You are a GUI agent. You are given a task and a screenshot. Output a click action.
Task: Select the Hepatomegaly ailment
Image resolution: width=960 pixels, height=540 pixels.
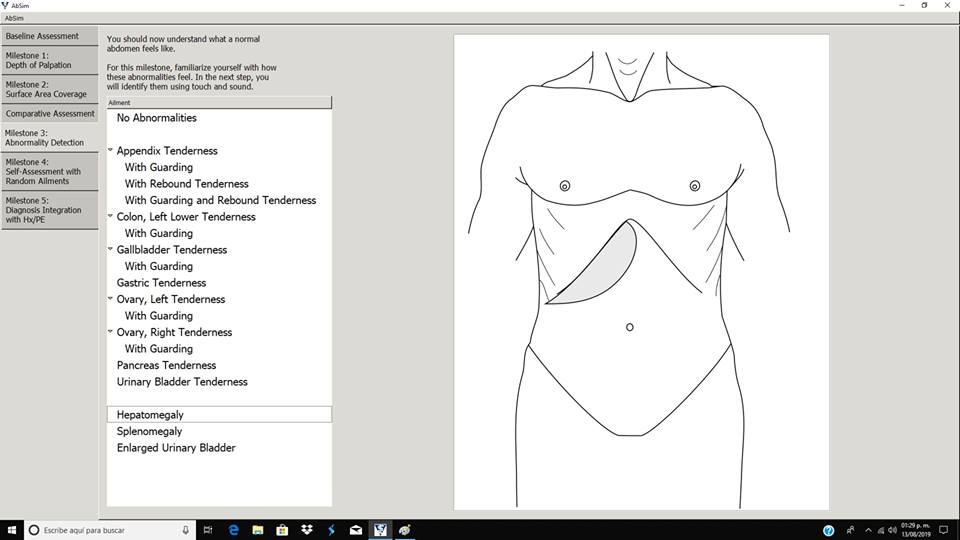point(219,414)
